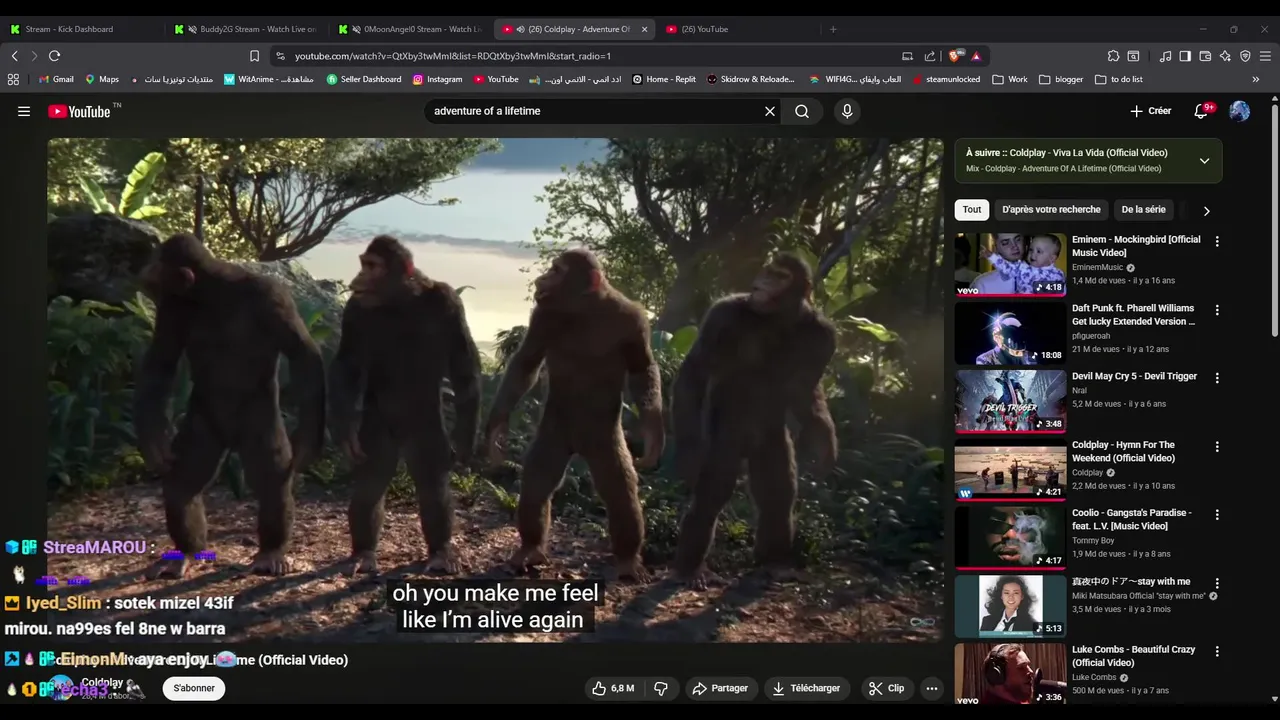Open options for Devil May Cry 5 video

[x=1217, y=378]
